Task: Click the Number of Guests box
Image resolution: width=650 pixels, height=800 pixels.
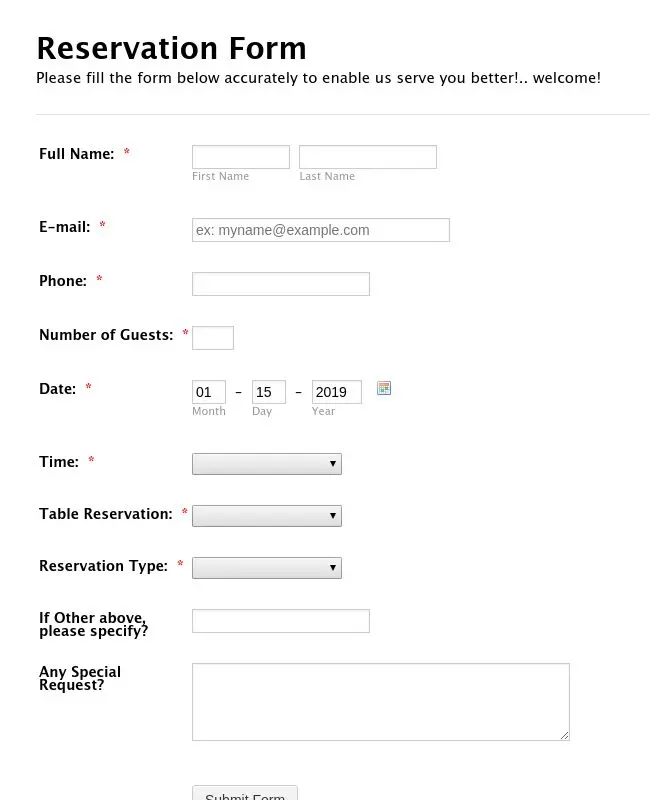Action: [213, 338]
